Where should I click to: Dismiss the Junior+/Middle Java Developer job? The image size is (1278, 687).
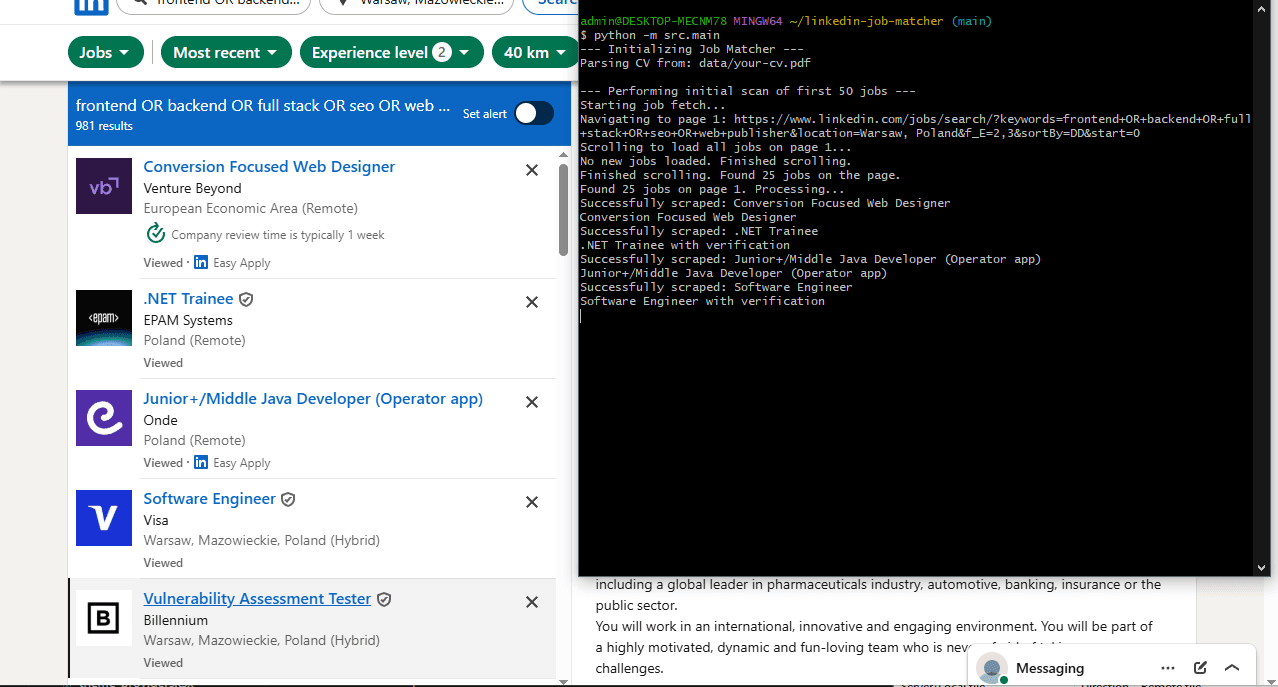tap(532, 402)
